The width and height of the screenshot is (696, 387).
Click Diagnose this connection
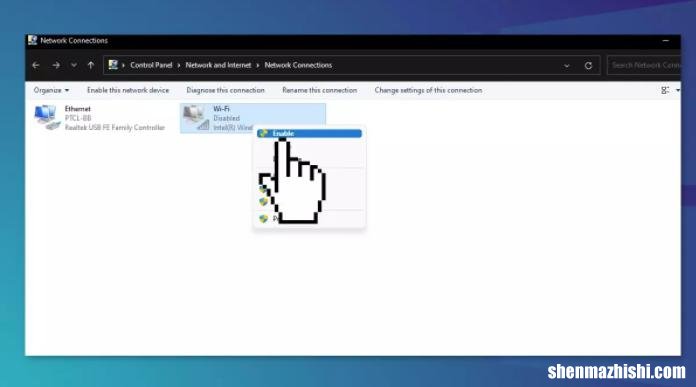225,90
